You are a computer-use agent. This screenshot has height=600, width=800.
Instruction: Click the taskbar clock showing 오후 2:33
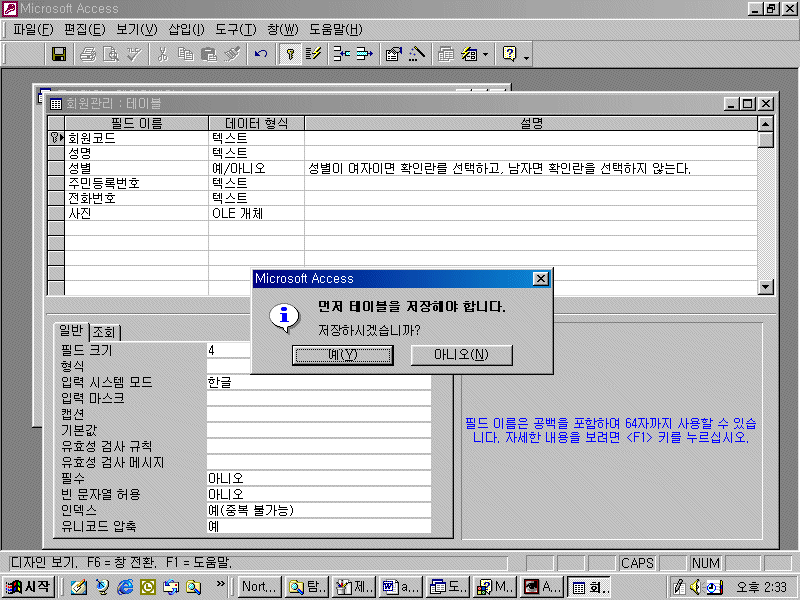(761, 587)
